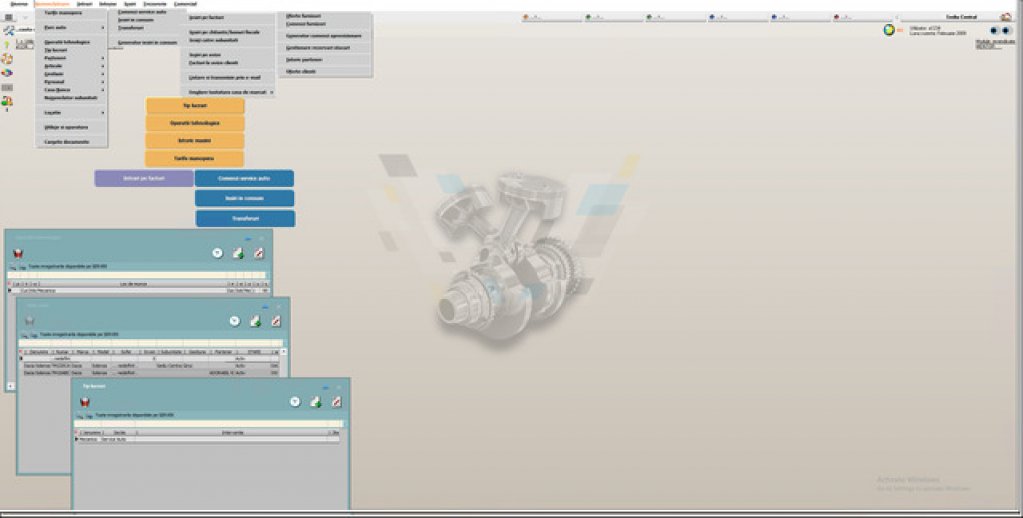The image size is (1023, 518).
Task: Click round filter icon in Loc de munca window
Action: 218,253
